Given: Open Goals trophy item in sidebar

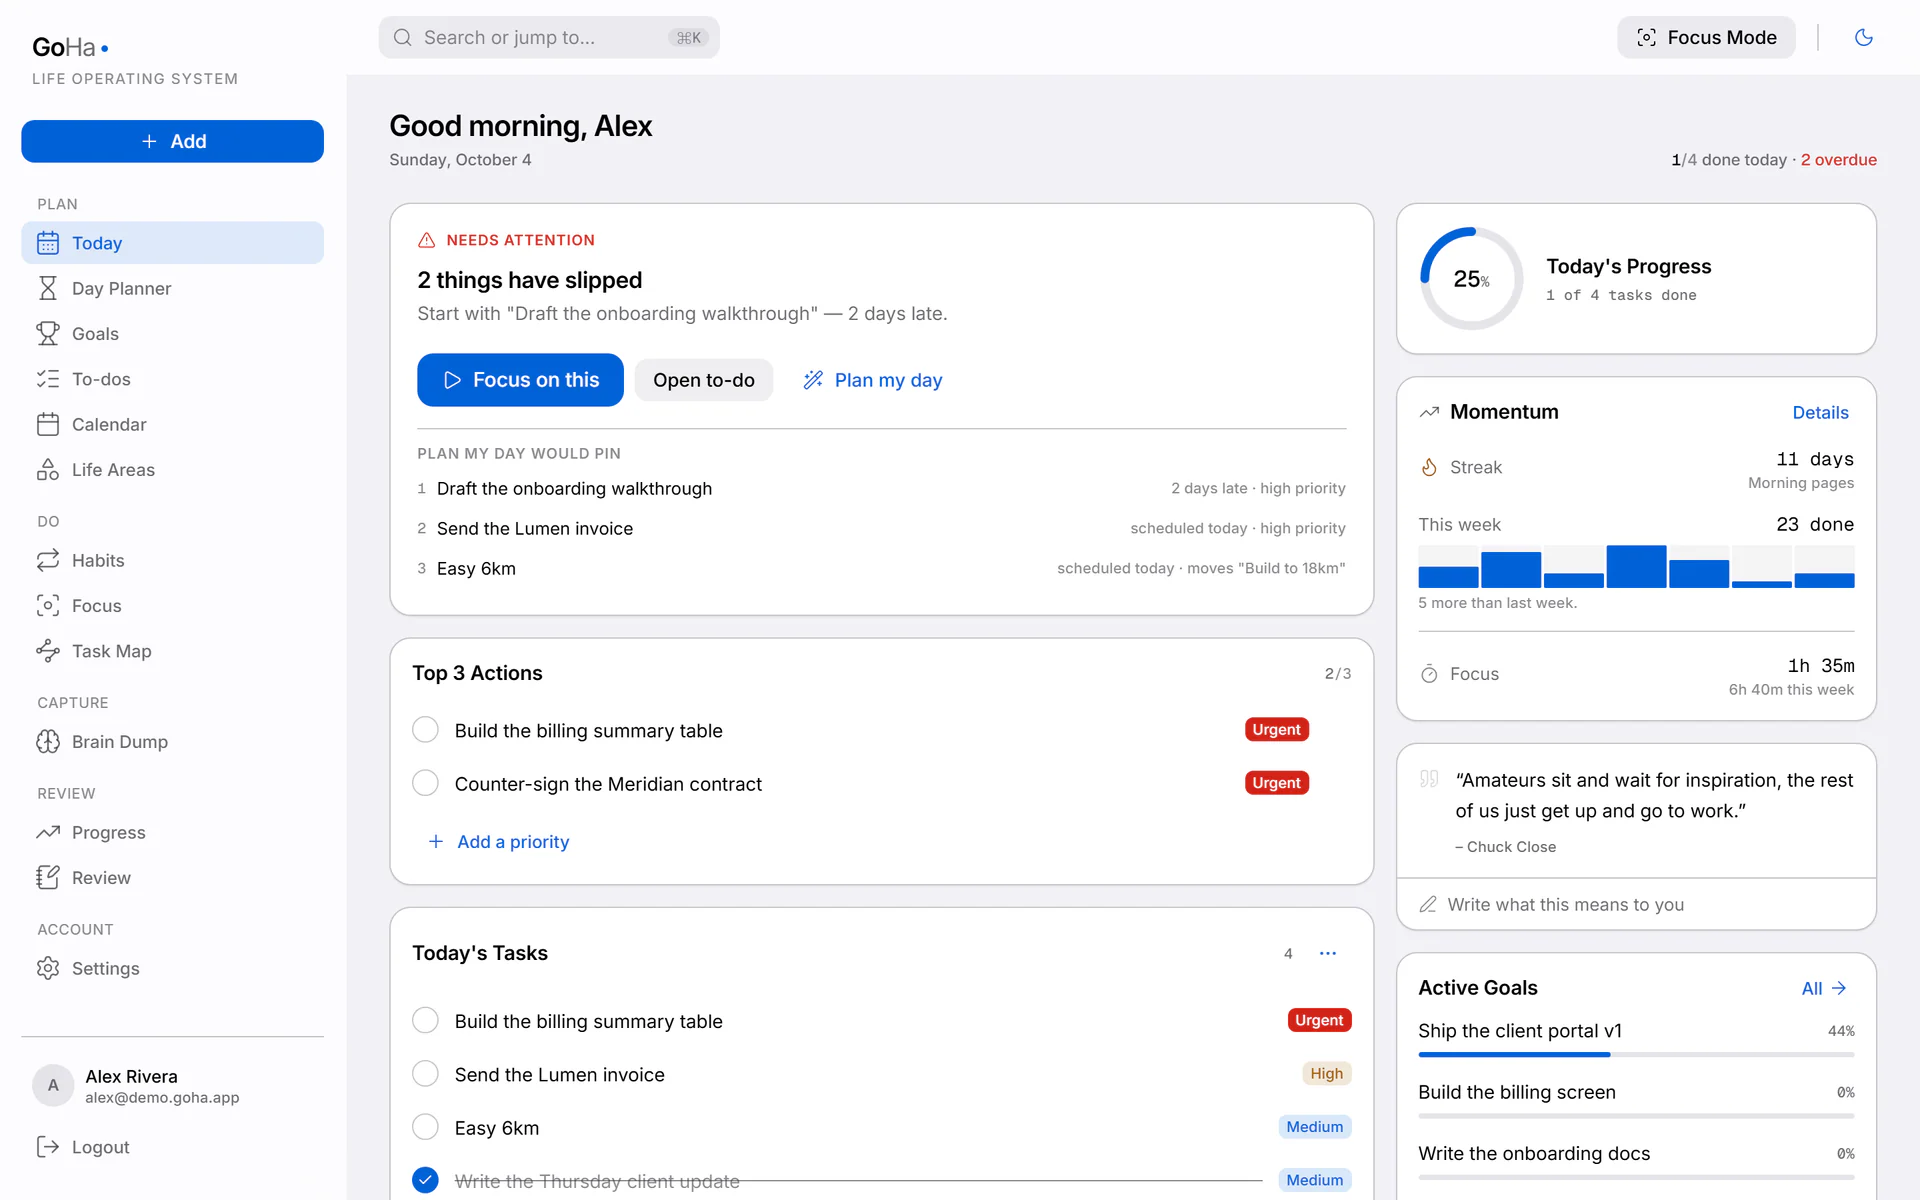Looking at the screenshot, I should click(x=172, y=334).
